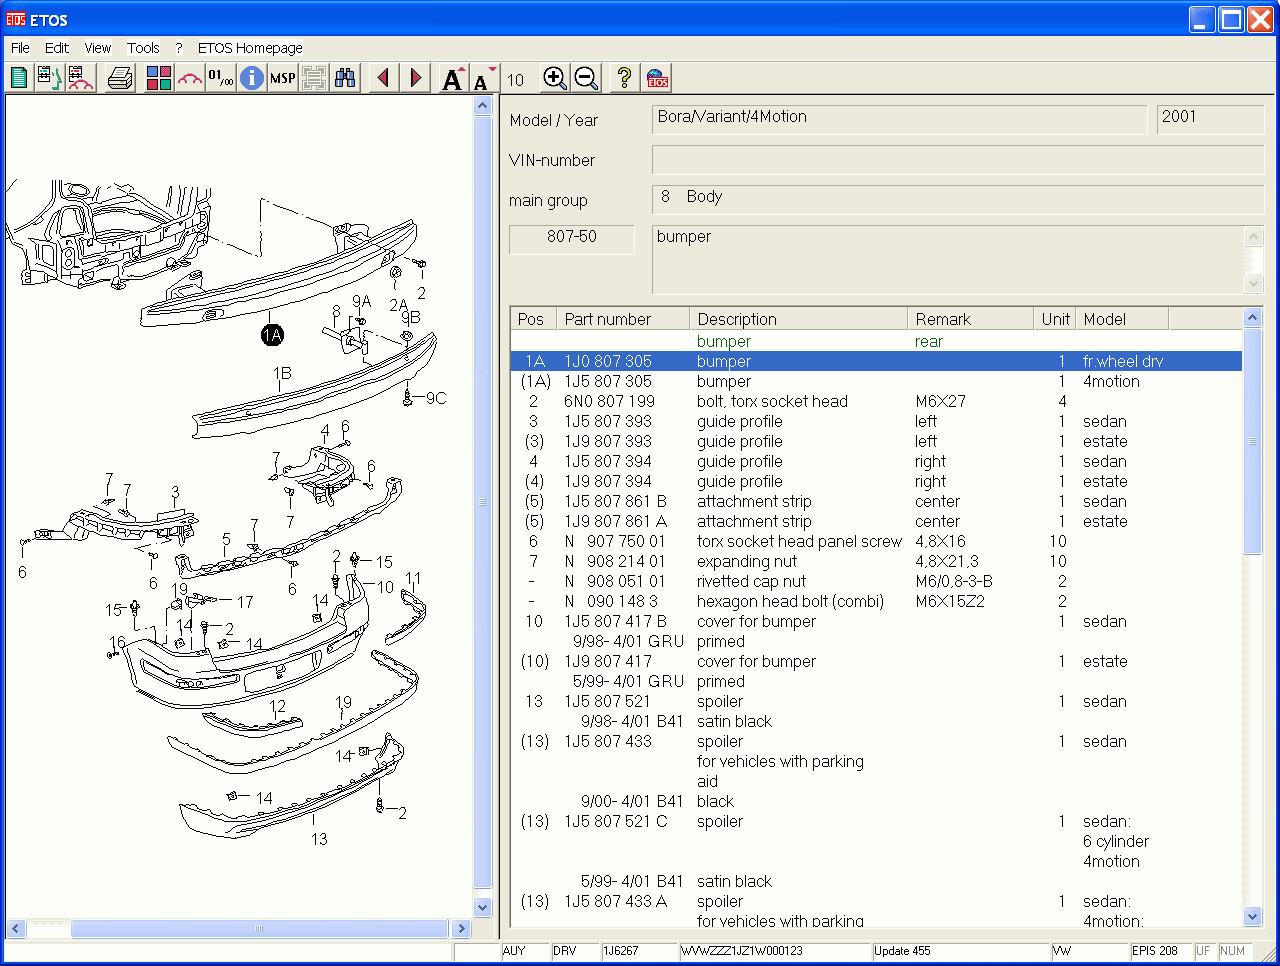Click the main group field 8 Body

(958, 199)
